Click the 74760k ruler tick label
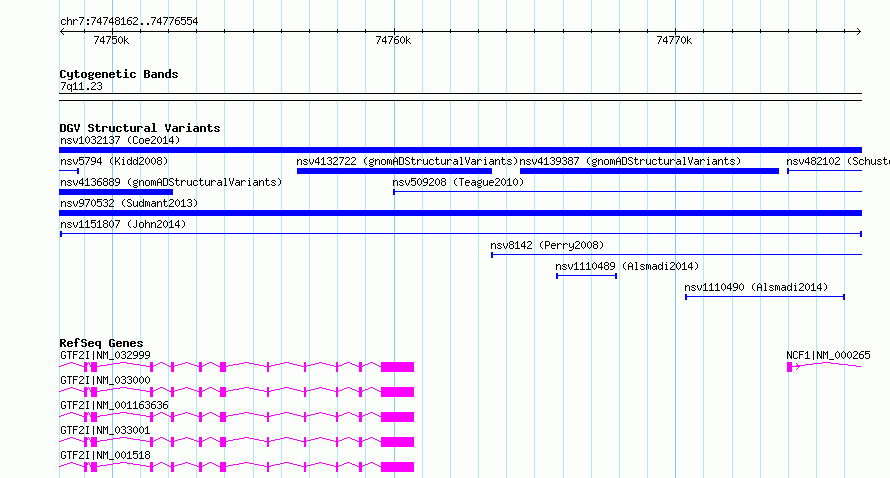This screenshot has height=478, width=890. point(393,40)
